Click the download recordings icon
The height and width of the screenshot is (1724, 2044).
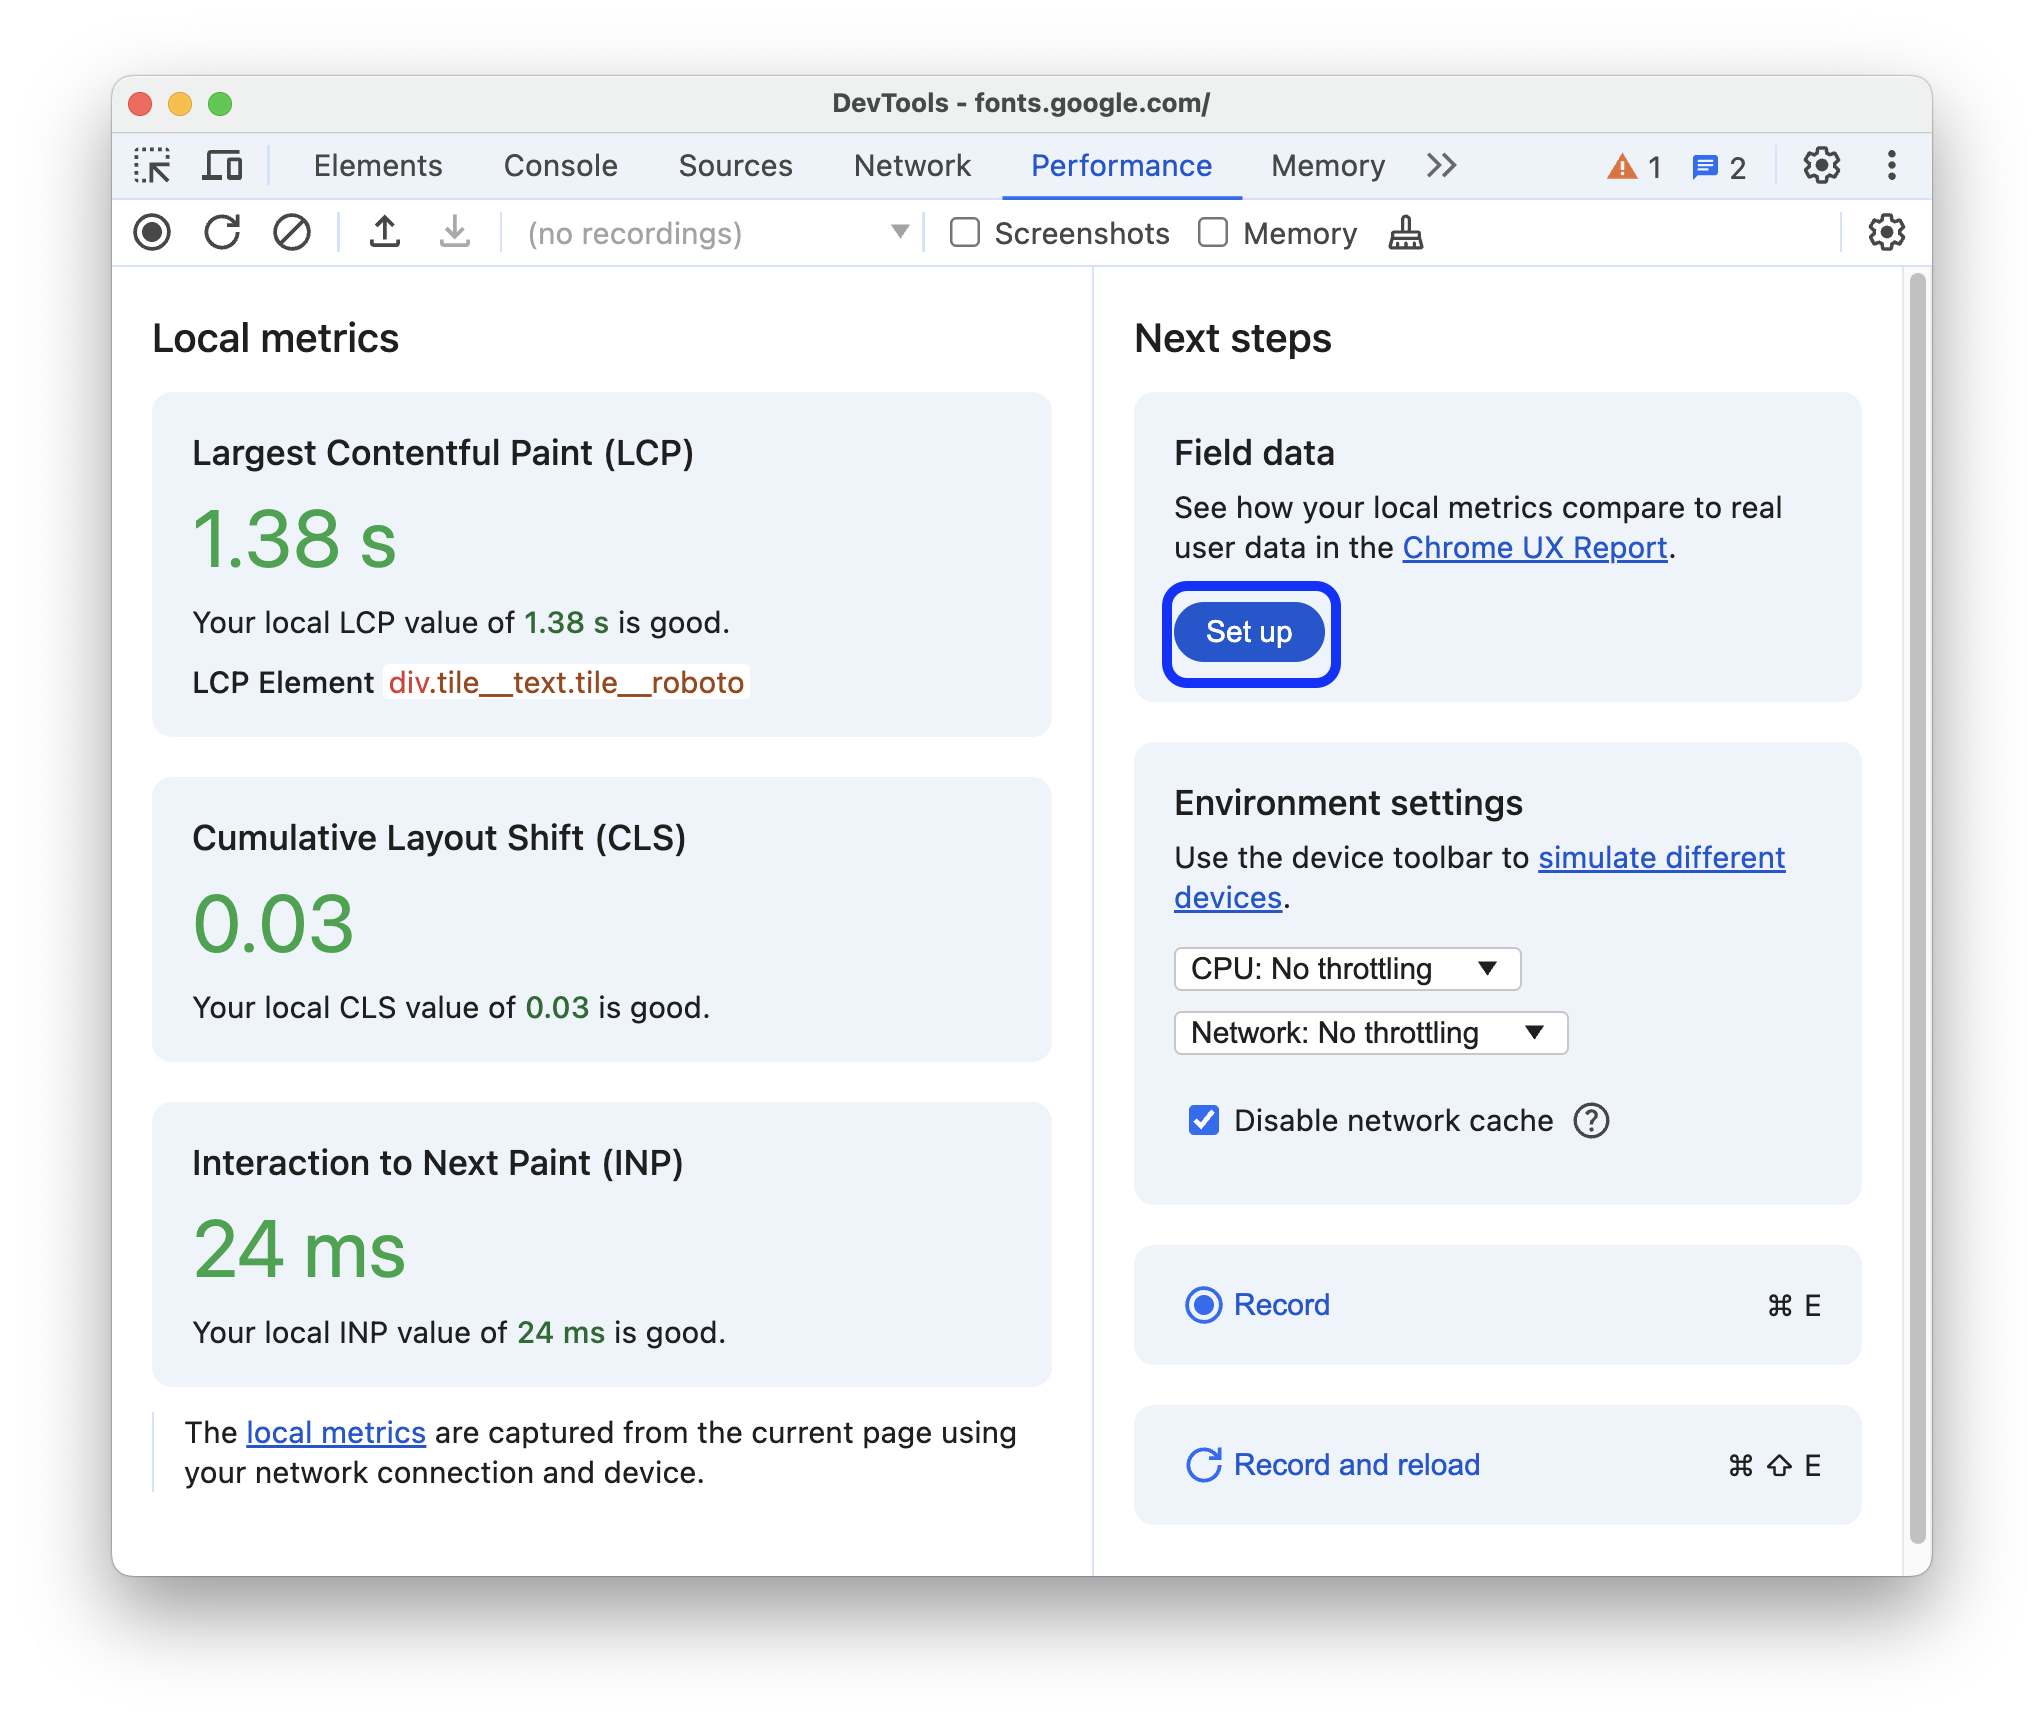click(x=453, y=234)
